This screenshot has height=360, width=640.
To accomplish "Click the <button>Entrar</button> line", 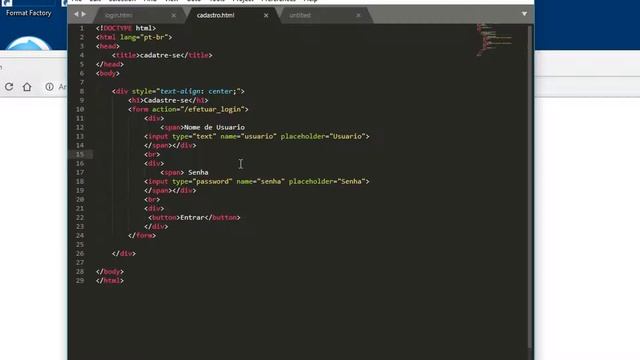I will (x=194, y=218).
